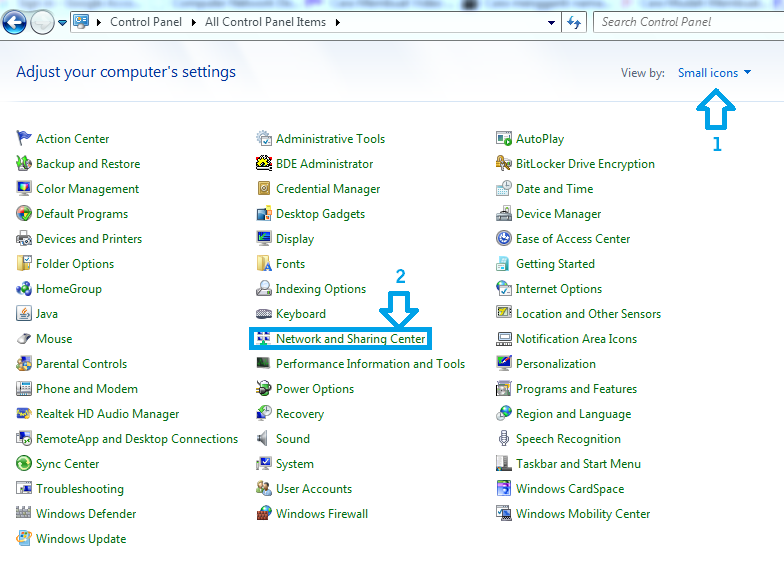Click the Mouse icon

pos(24,338)
